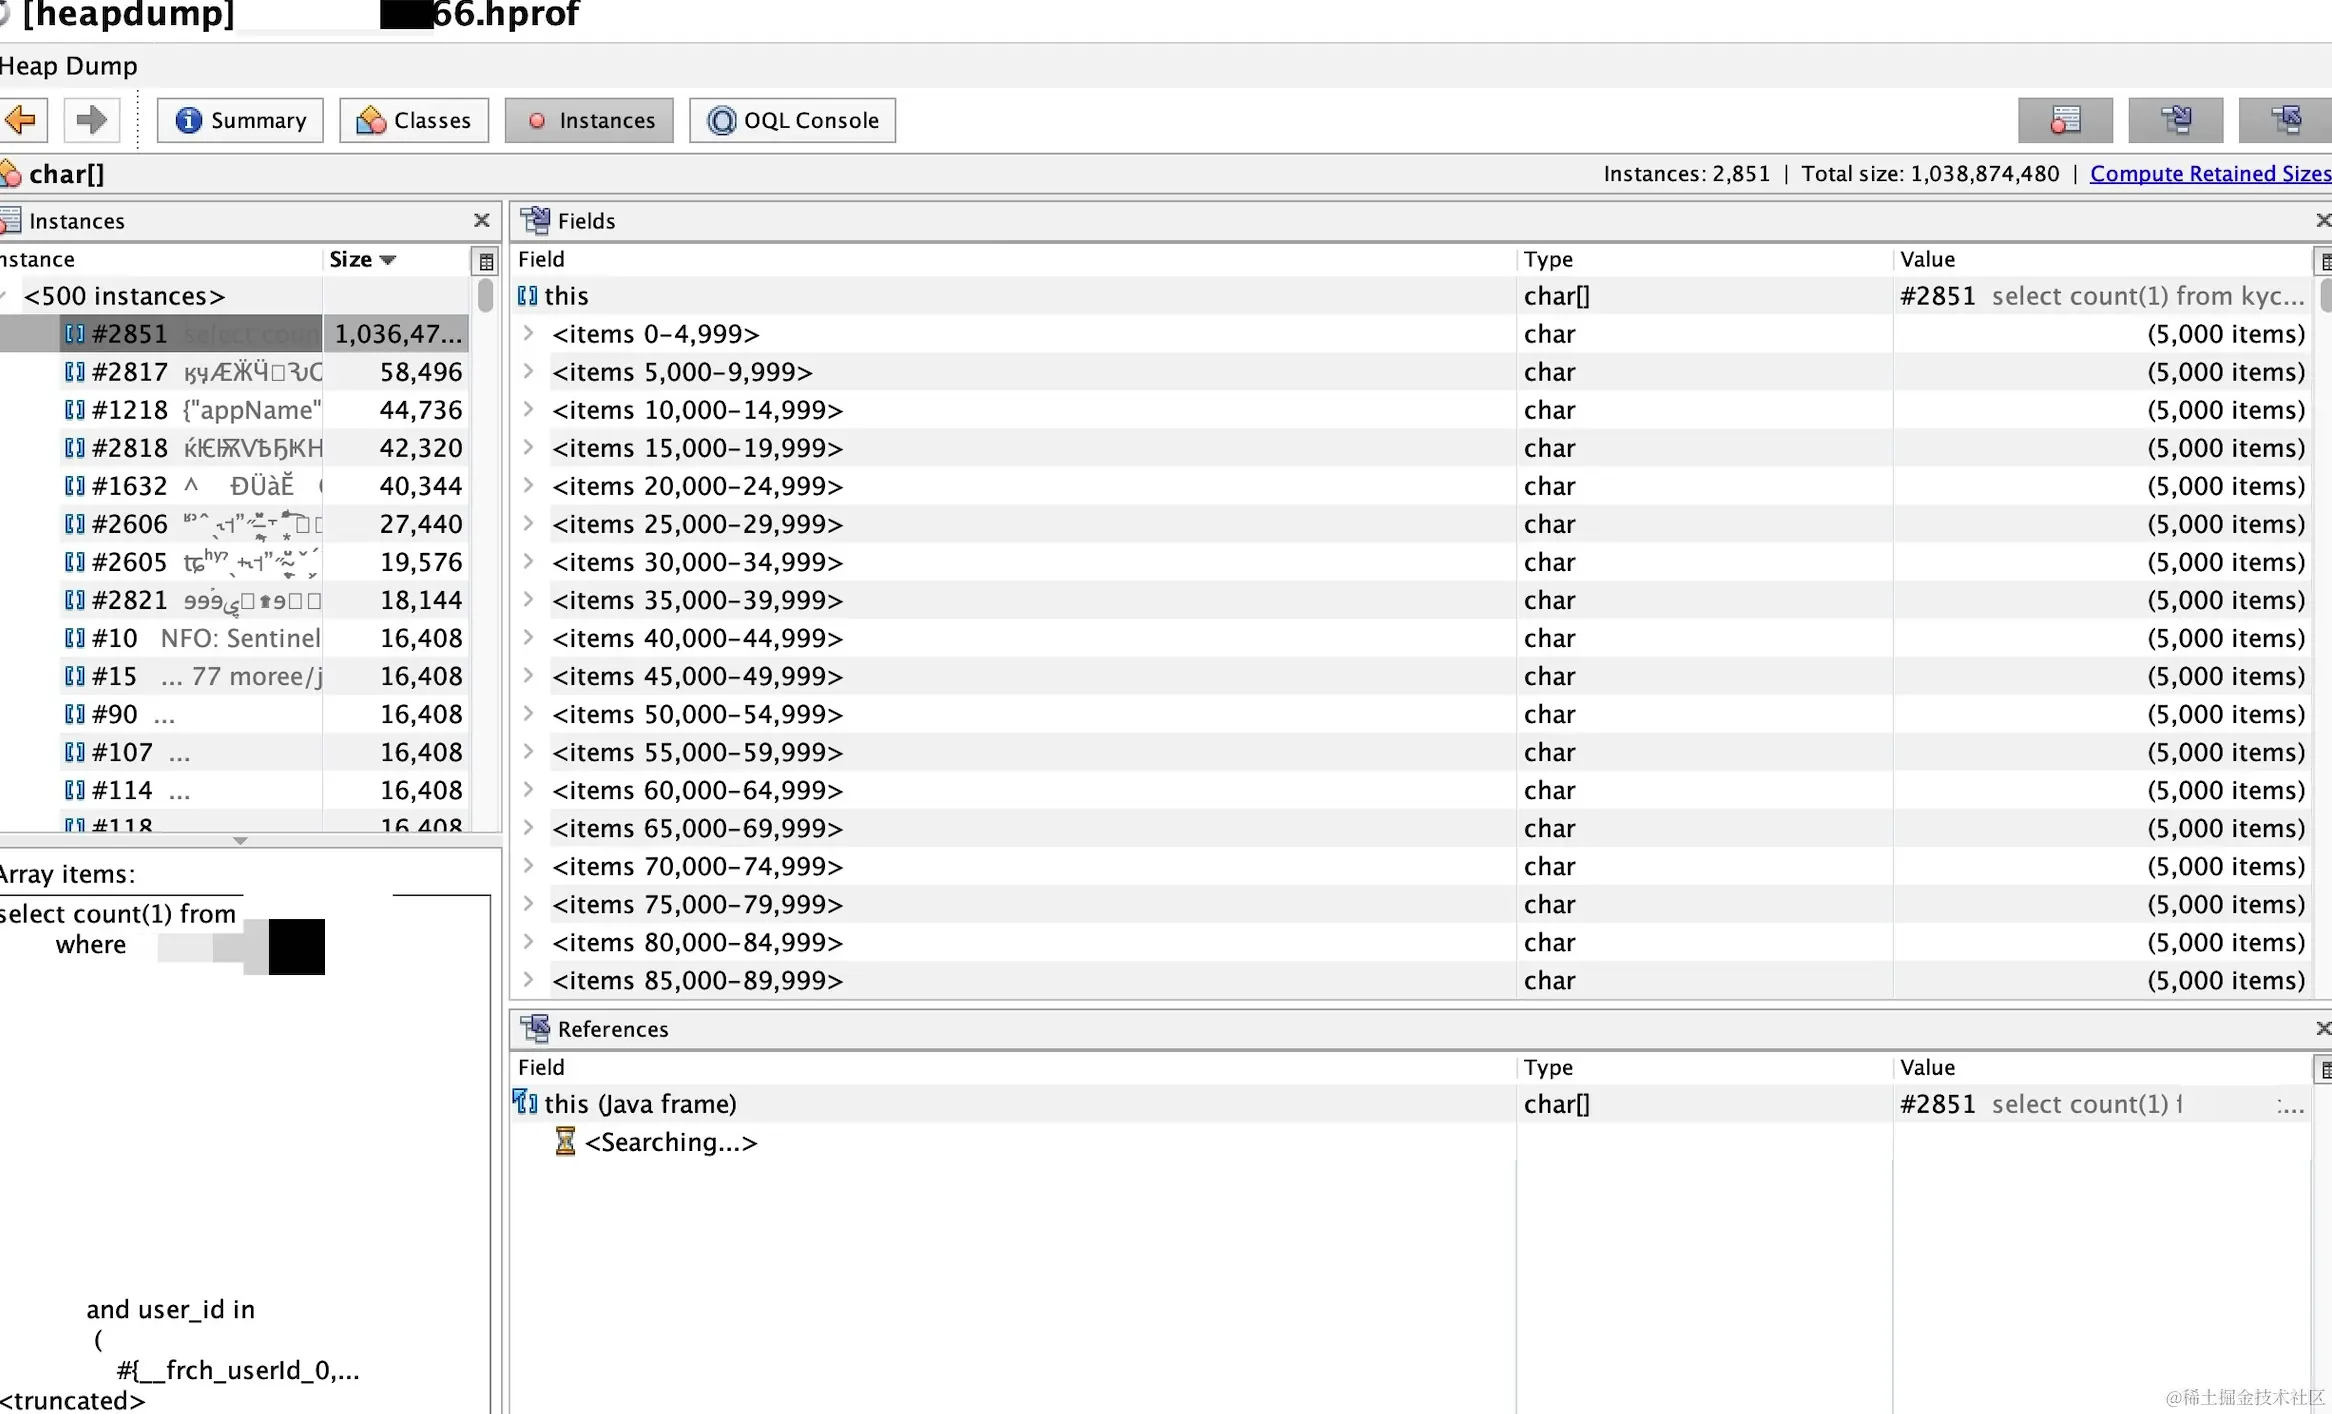The image size is (2332, 1414).
Task: Switch to the Classes view
Action: 414,120
